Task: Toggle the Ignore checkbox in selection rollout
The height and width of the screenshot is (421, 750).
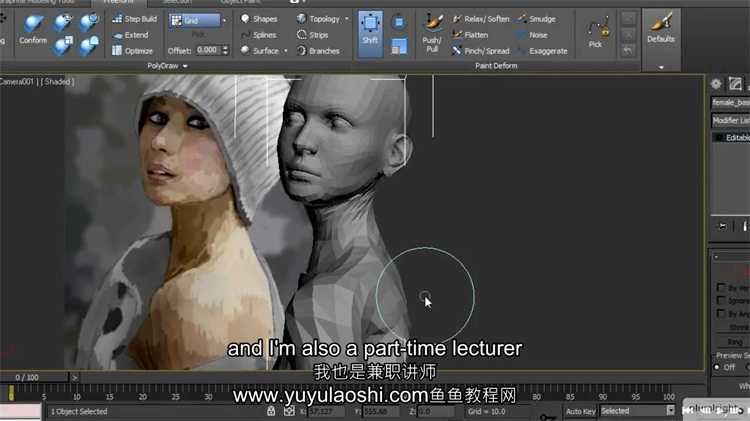Action: pyautogui.click(x=721, y=300)
